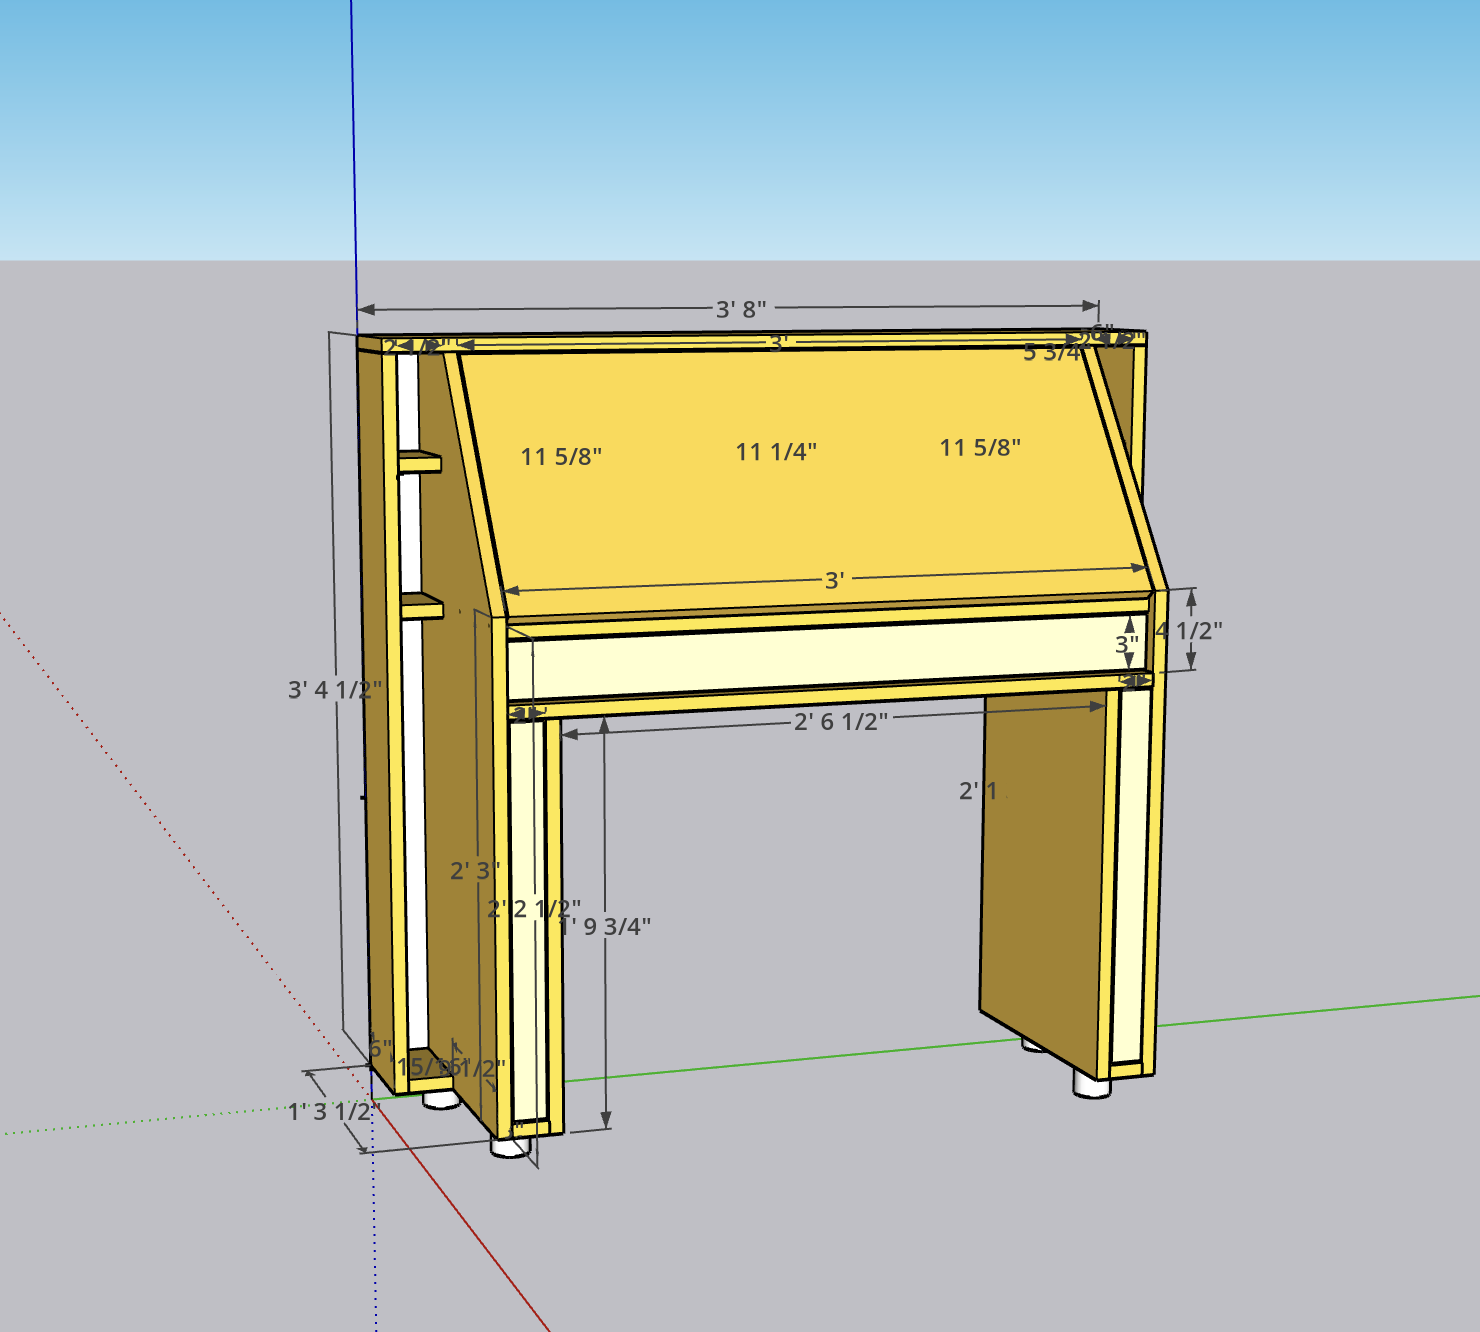Select the upper small shelf on left side

(x=420, y=462)
